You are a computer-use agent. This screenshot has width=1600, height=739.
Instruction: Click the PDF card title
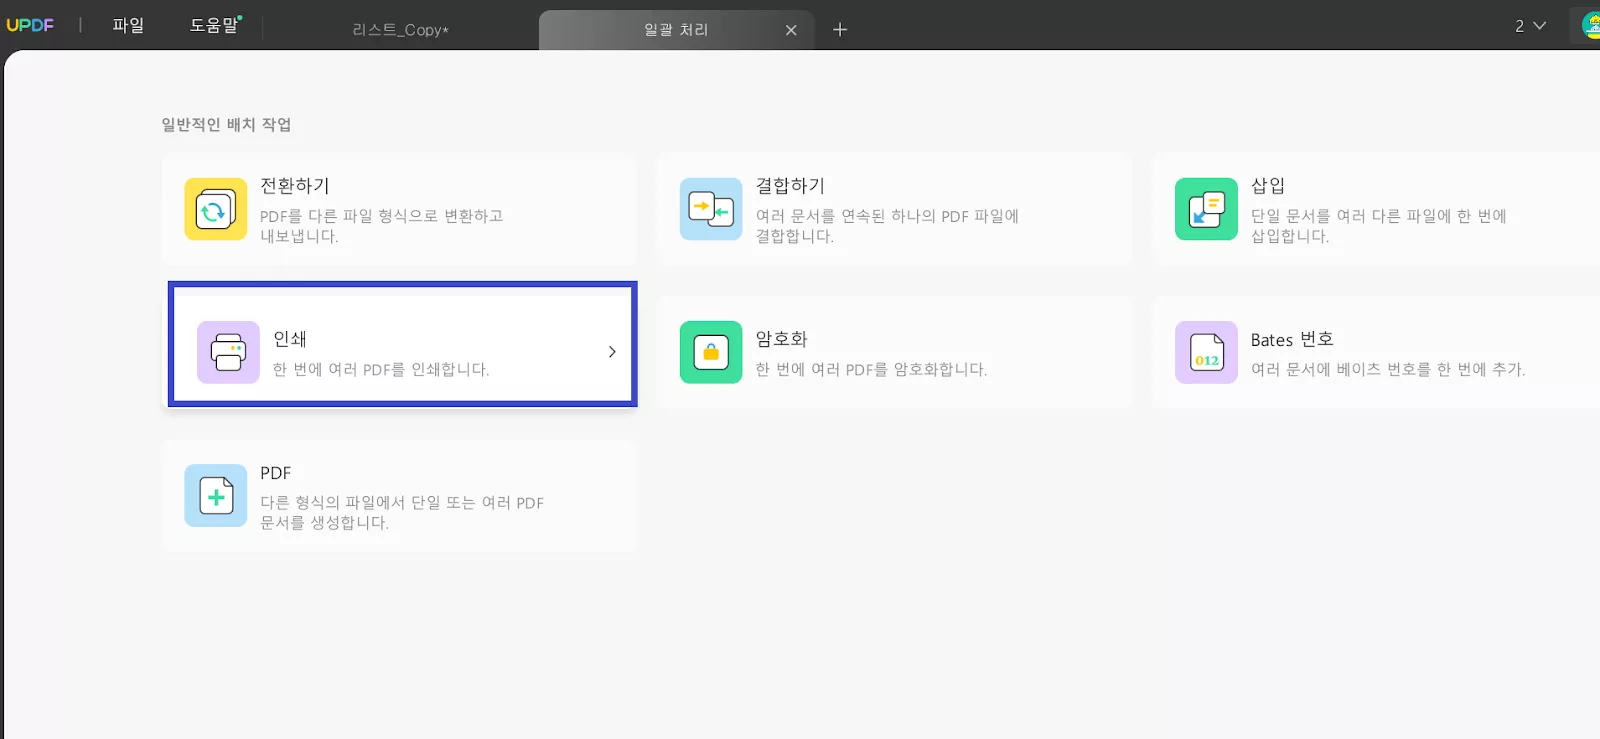pyautogui.click(x=275, y=473)
